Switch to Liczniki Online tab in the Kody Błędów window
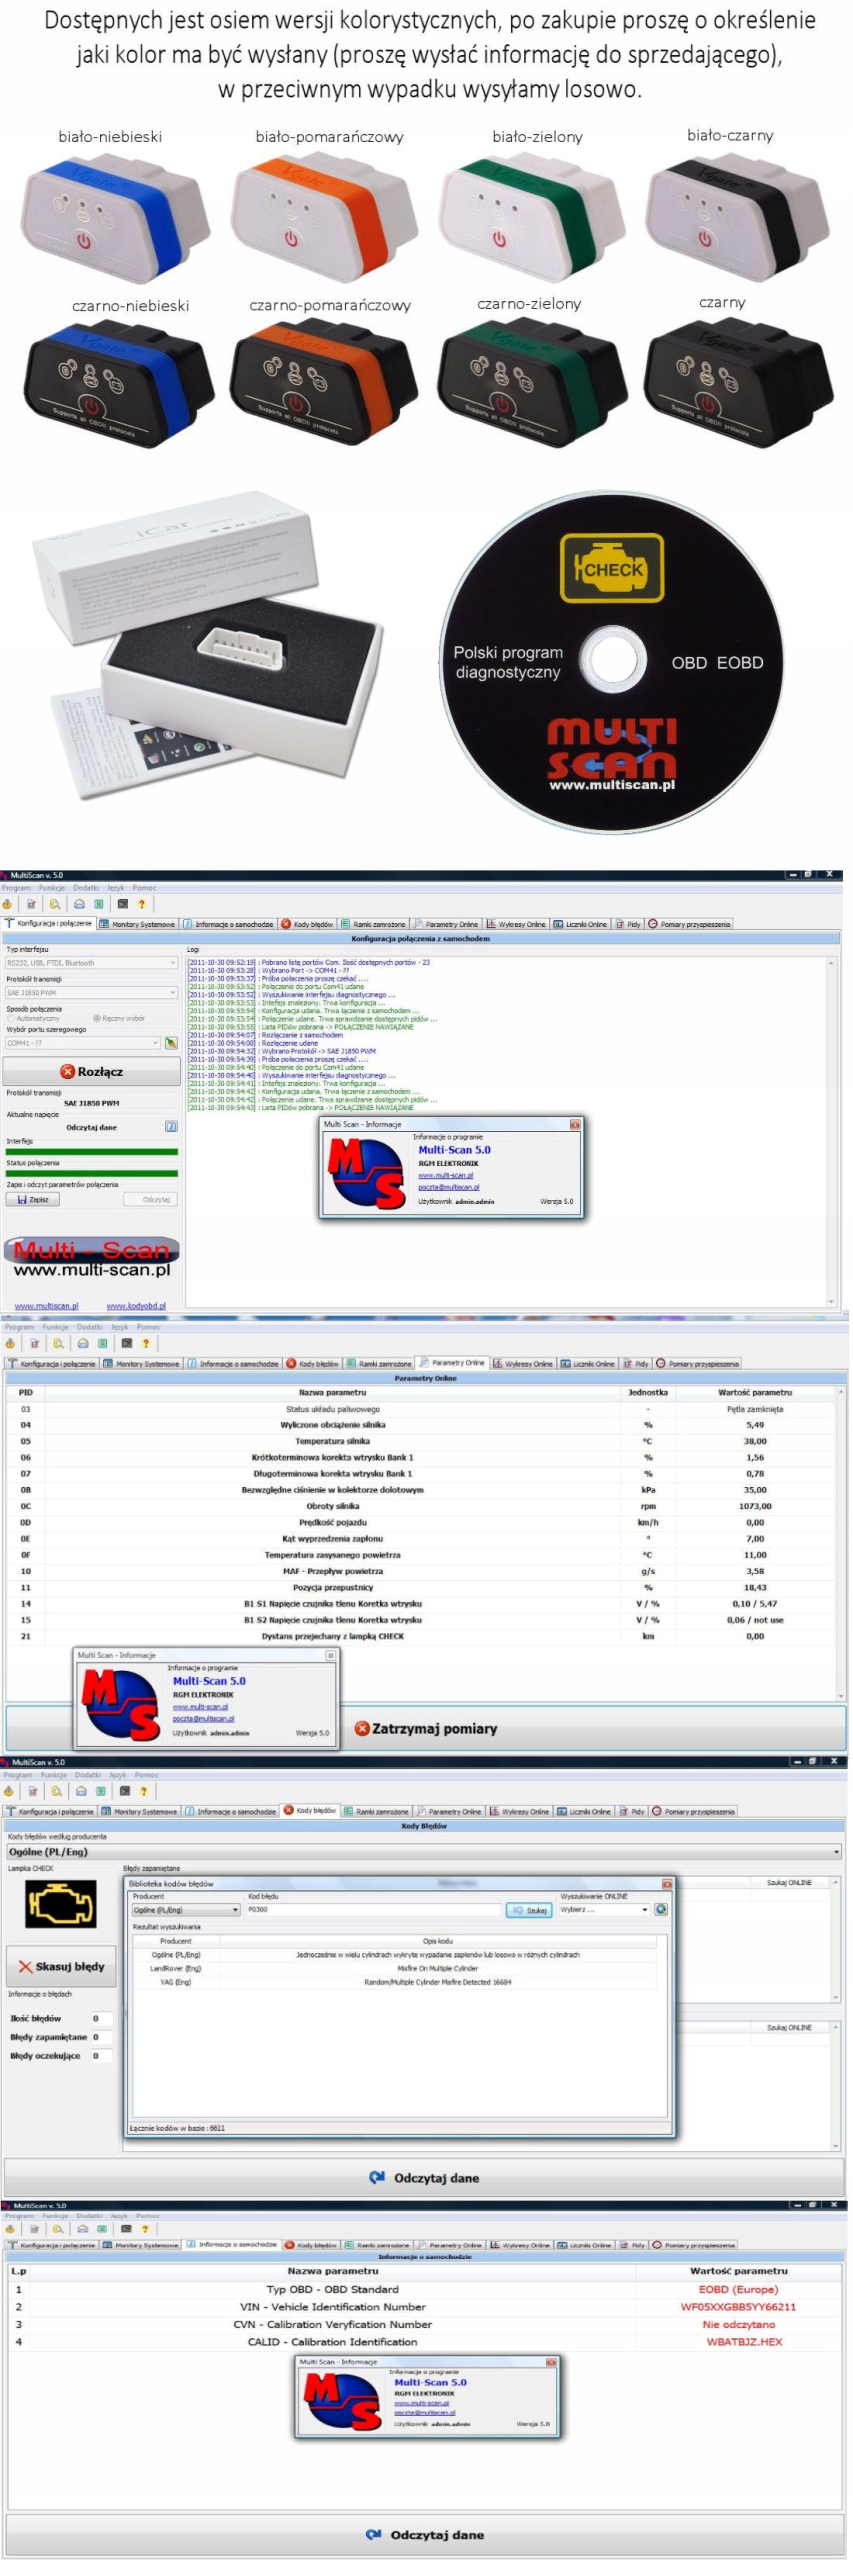853x2560 pixels. pos(584,1811)
